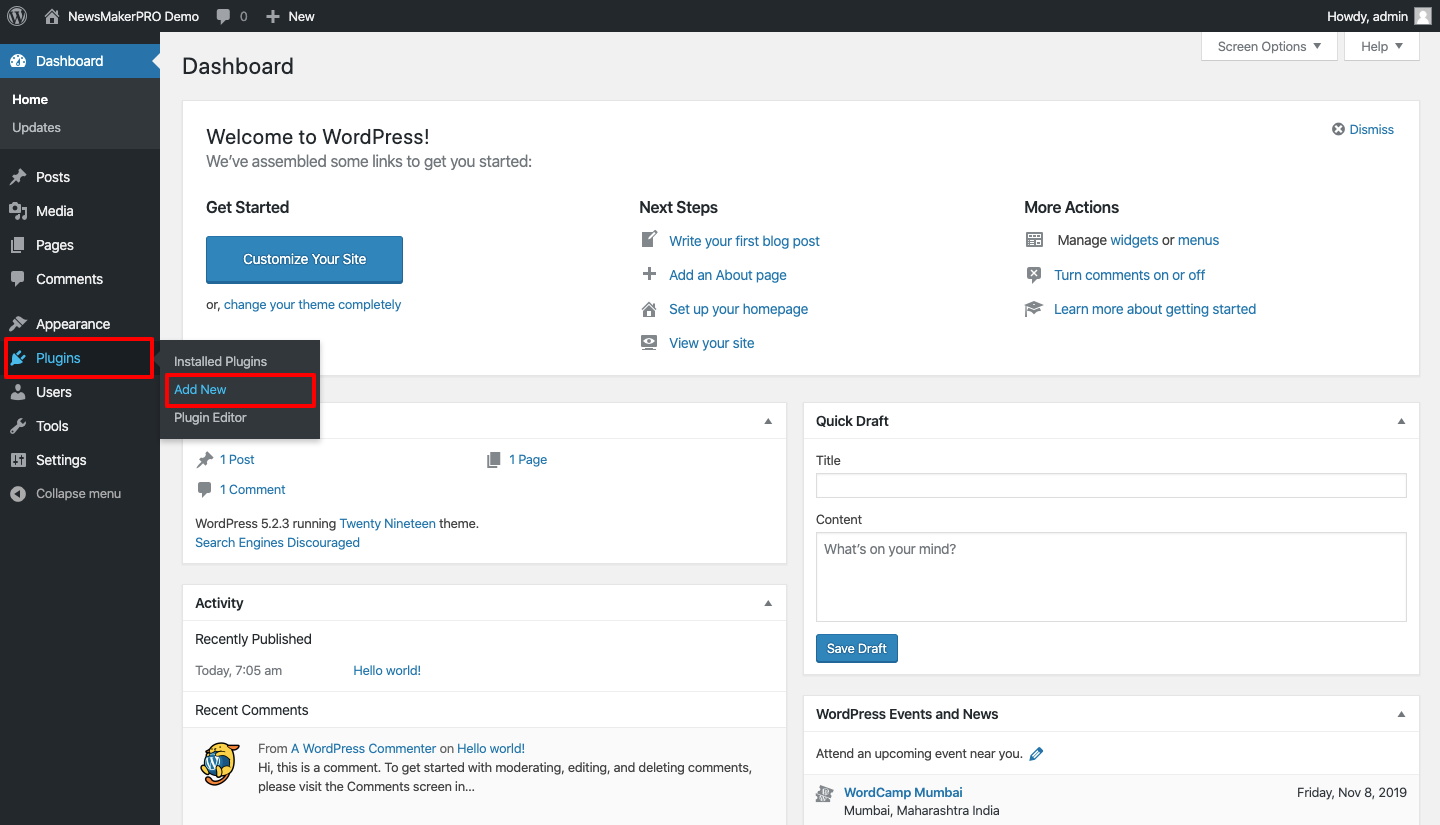The width and height of the screenshot is (1440, 825).
Task: Click the comments-off icon beside Turn comments
Action: [x=1034, y=274]
